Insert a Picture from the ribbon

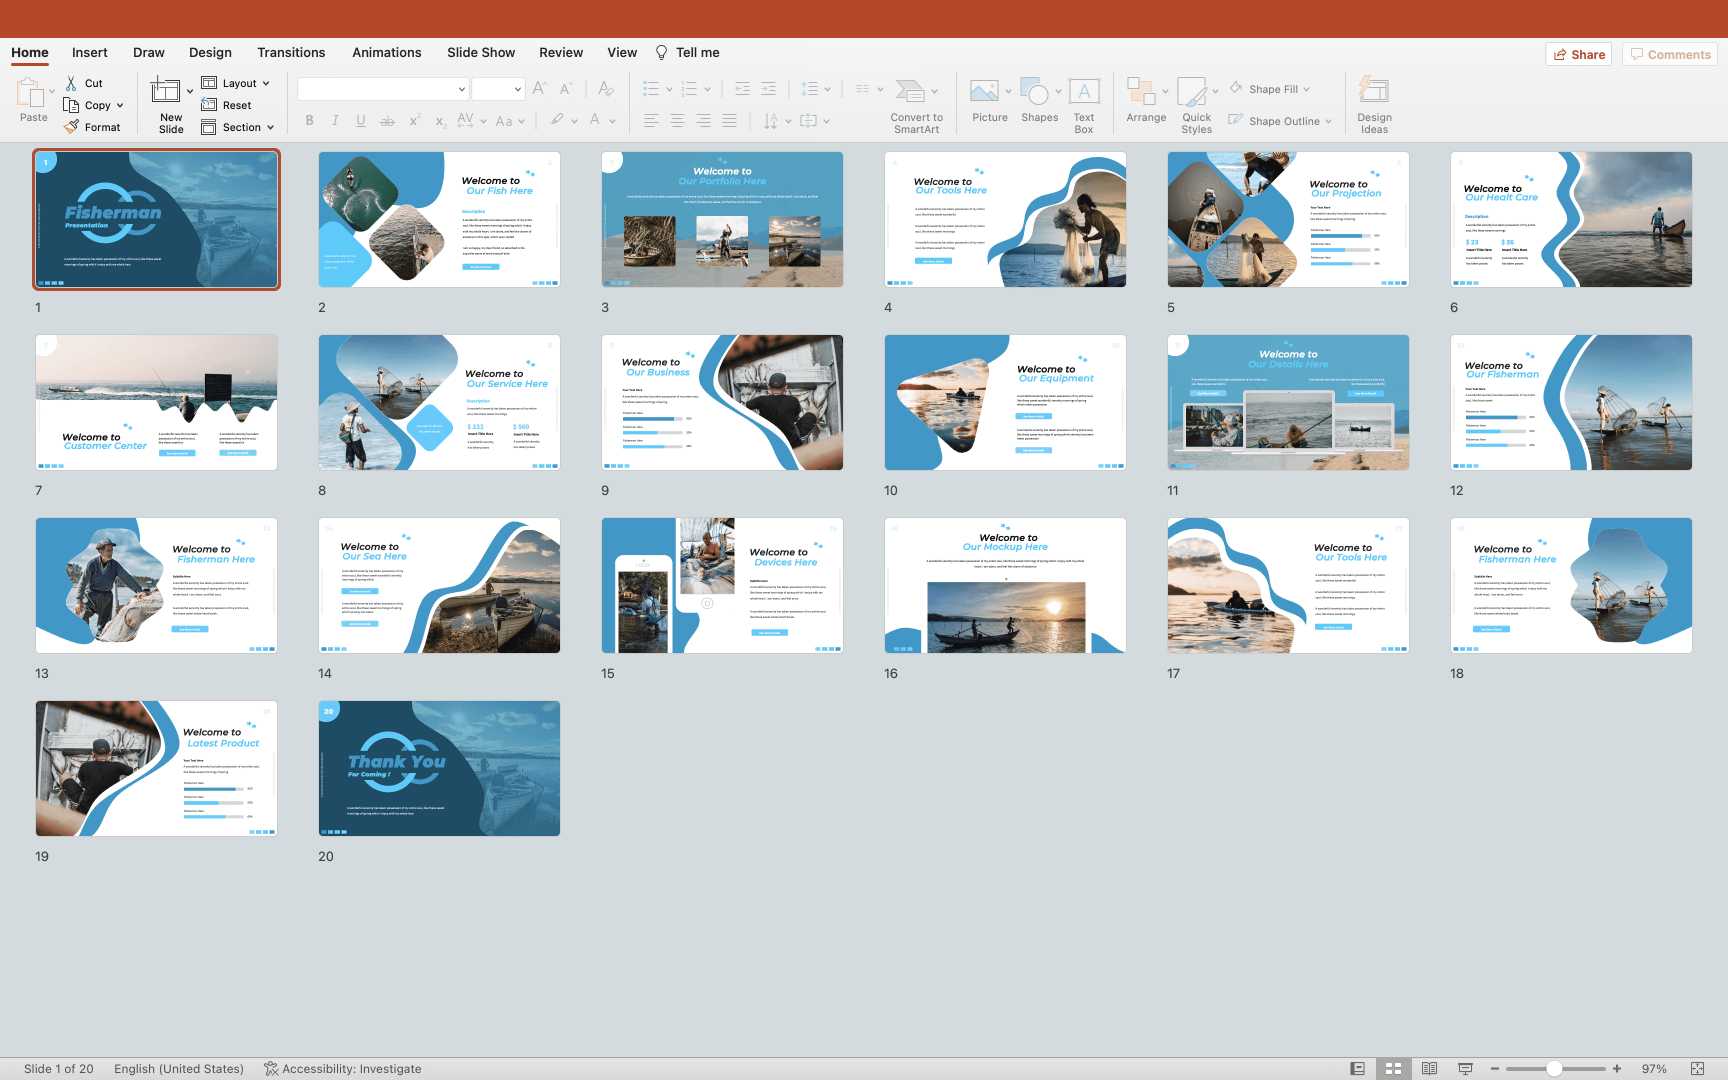pos(985,92)
